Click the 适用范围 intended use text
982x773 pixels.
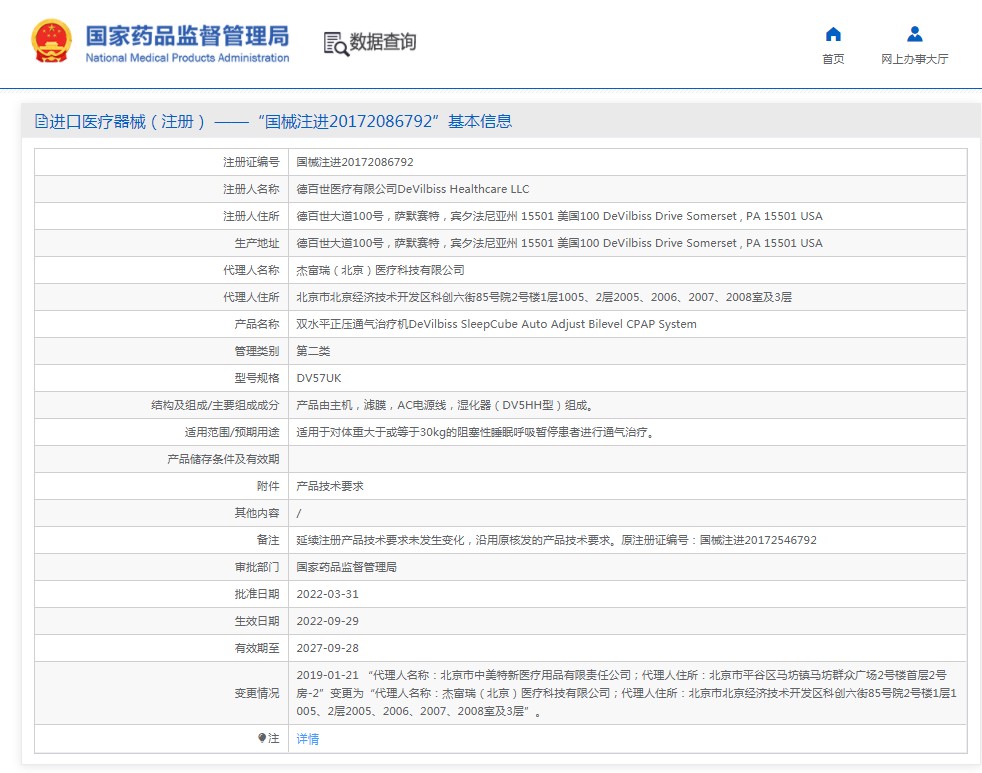(475, 432)
